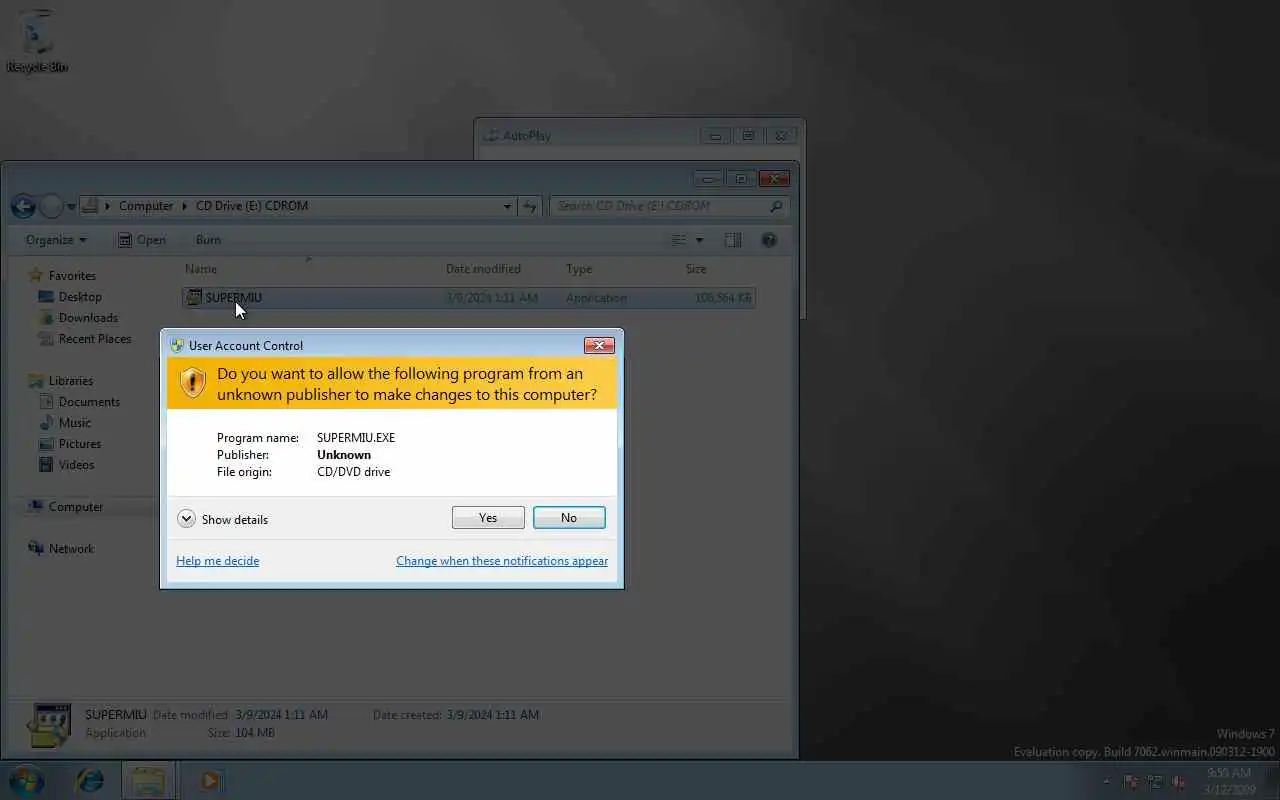Open Internet Explorer from the taskbar
Screen dimensions: 1280x800
[89, 780]
